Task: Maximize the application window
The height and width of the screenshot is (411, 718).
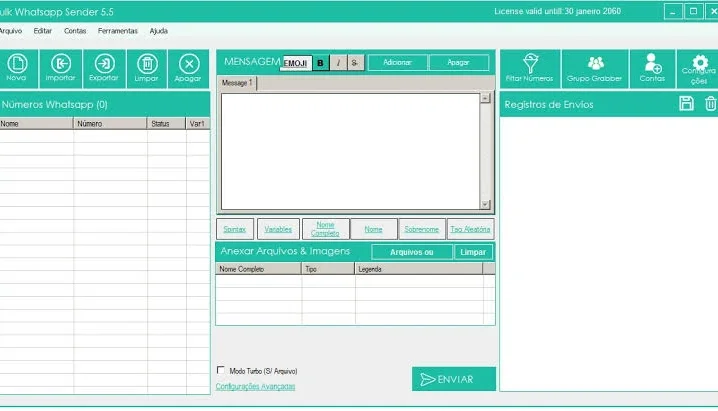Action: [x=694, y=11]
